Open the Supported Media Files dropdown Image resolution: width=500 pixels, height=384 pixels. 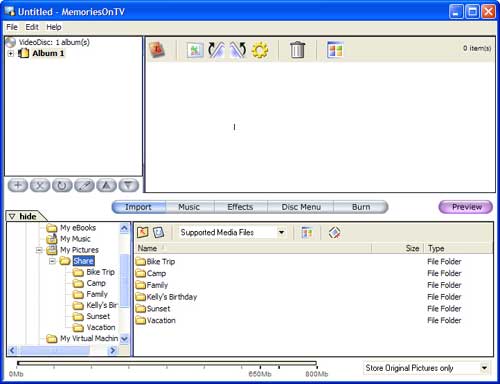282,232
